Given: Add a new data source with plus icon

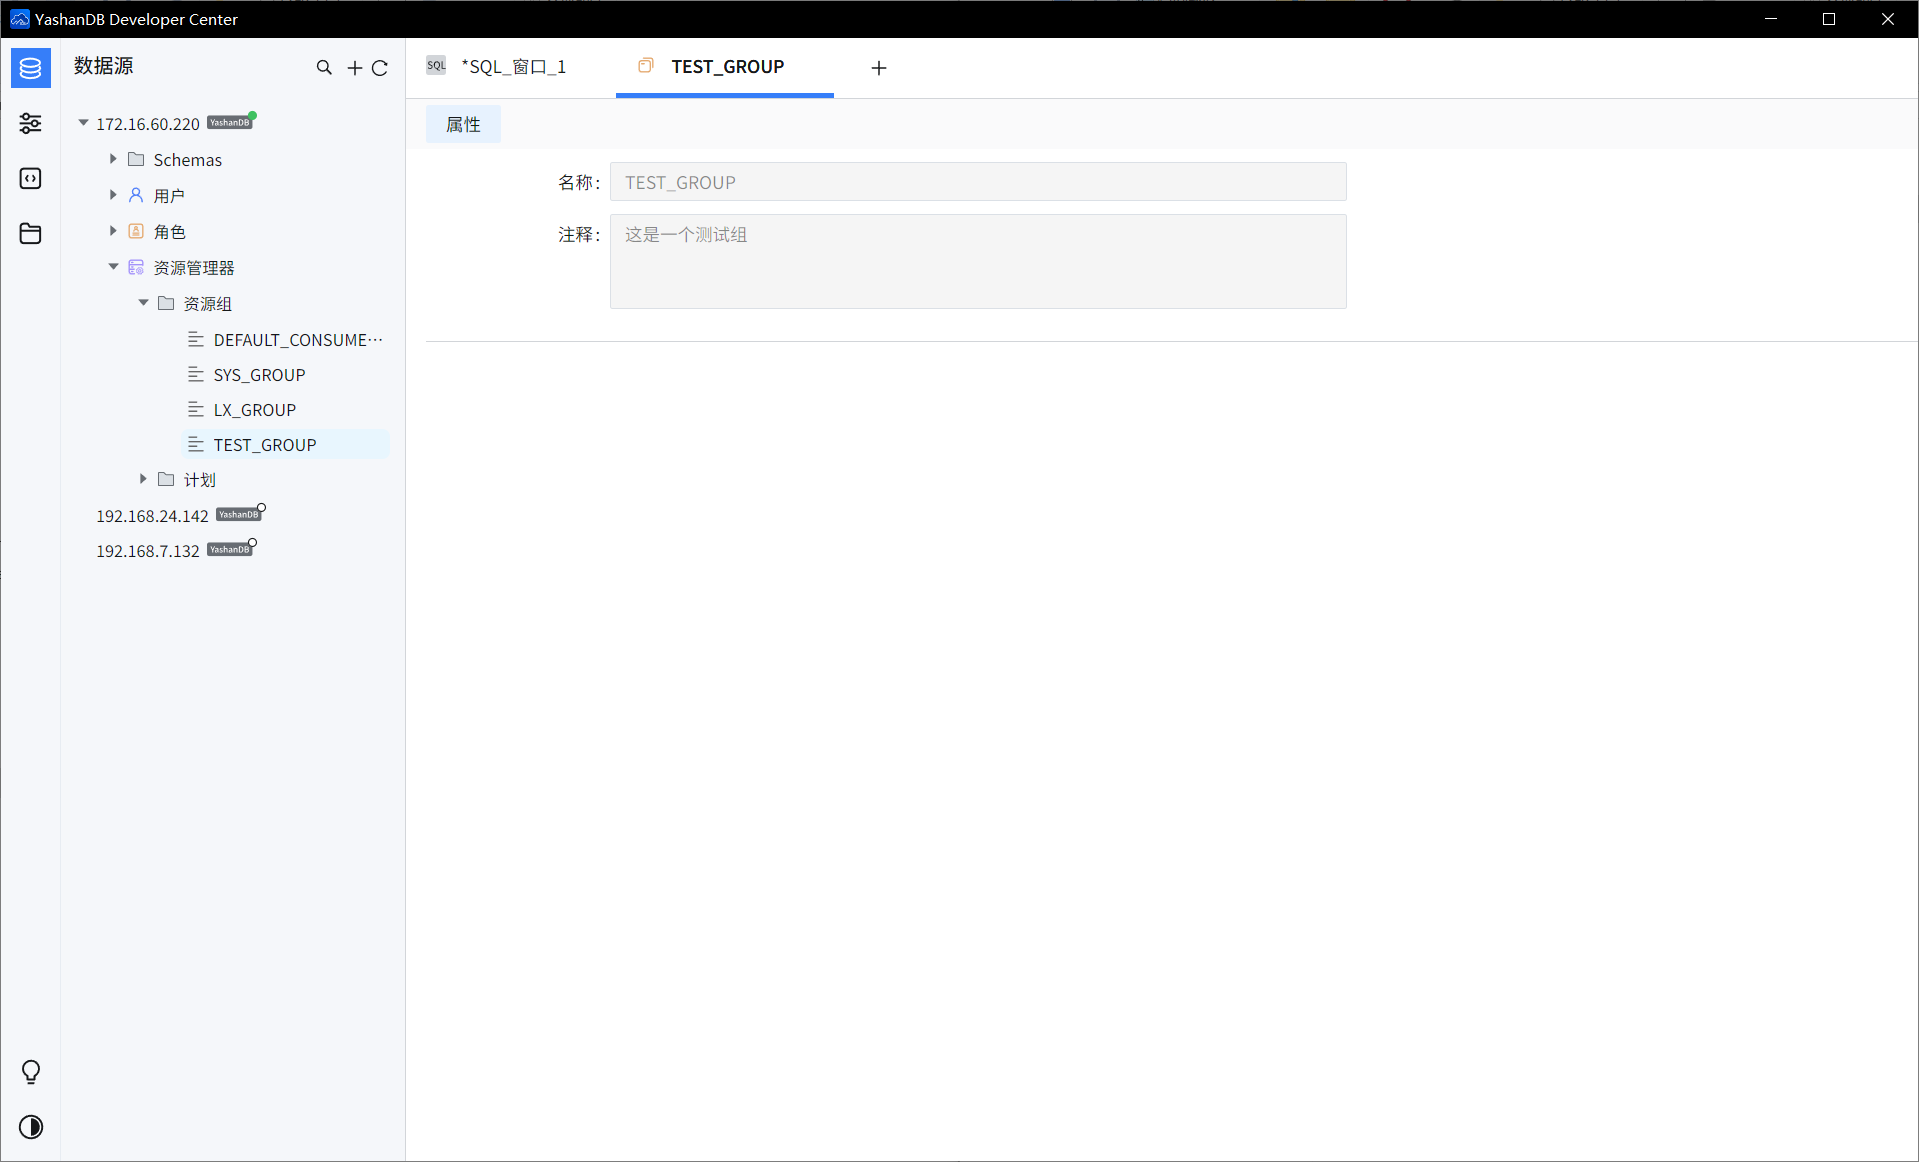Looking at the screenshot, I should pos(355,68).
